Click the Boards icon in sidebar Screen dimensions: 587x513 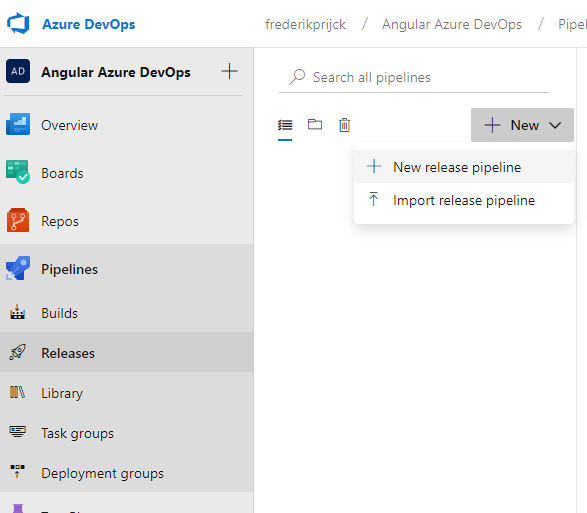(x=18, y=172)
